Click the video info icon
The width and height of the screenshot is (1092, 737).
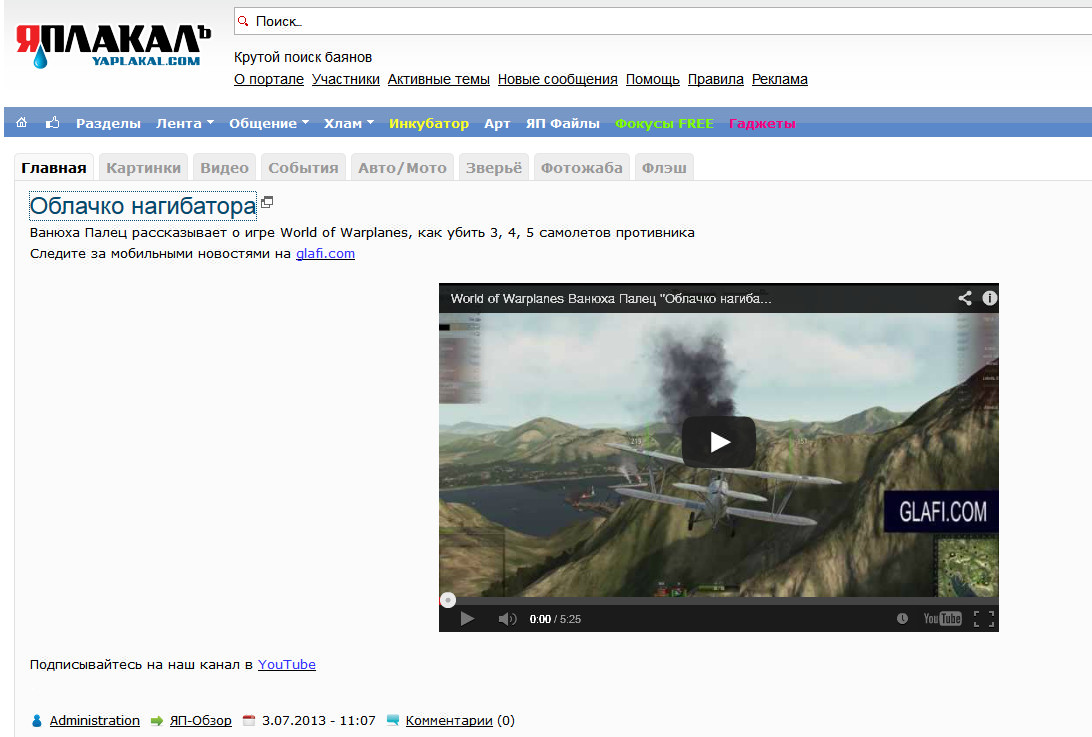[989, 298]
